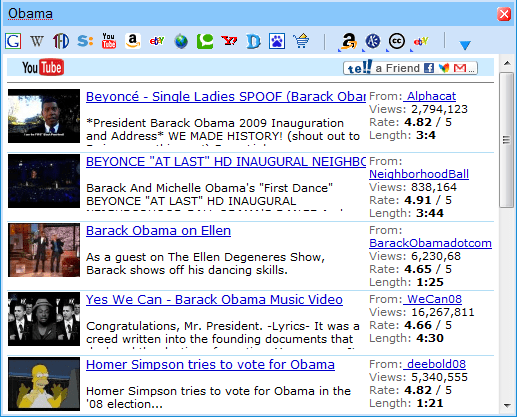This screenshot has height=417, width=520.
Task: Click the 'Views: 838,164' text
Action: click(x=413, y=187)
